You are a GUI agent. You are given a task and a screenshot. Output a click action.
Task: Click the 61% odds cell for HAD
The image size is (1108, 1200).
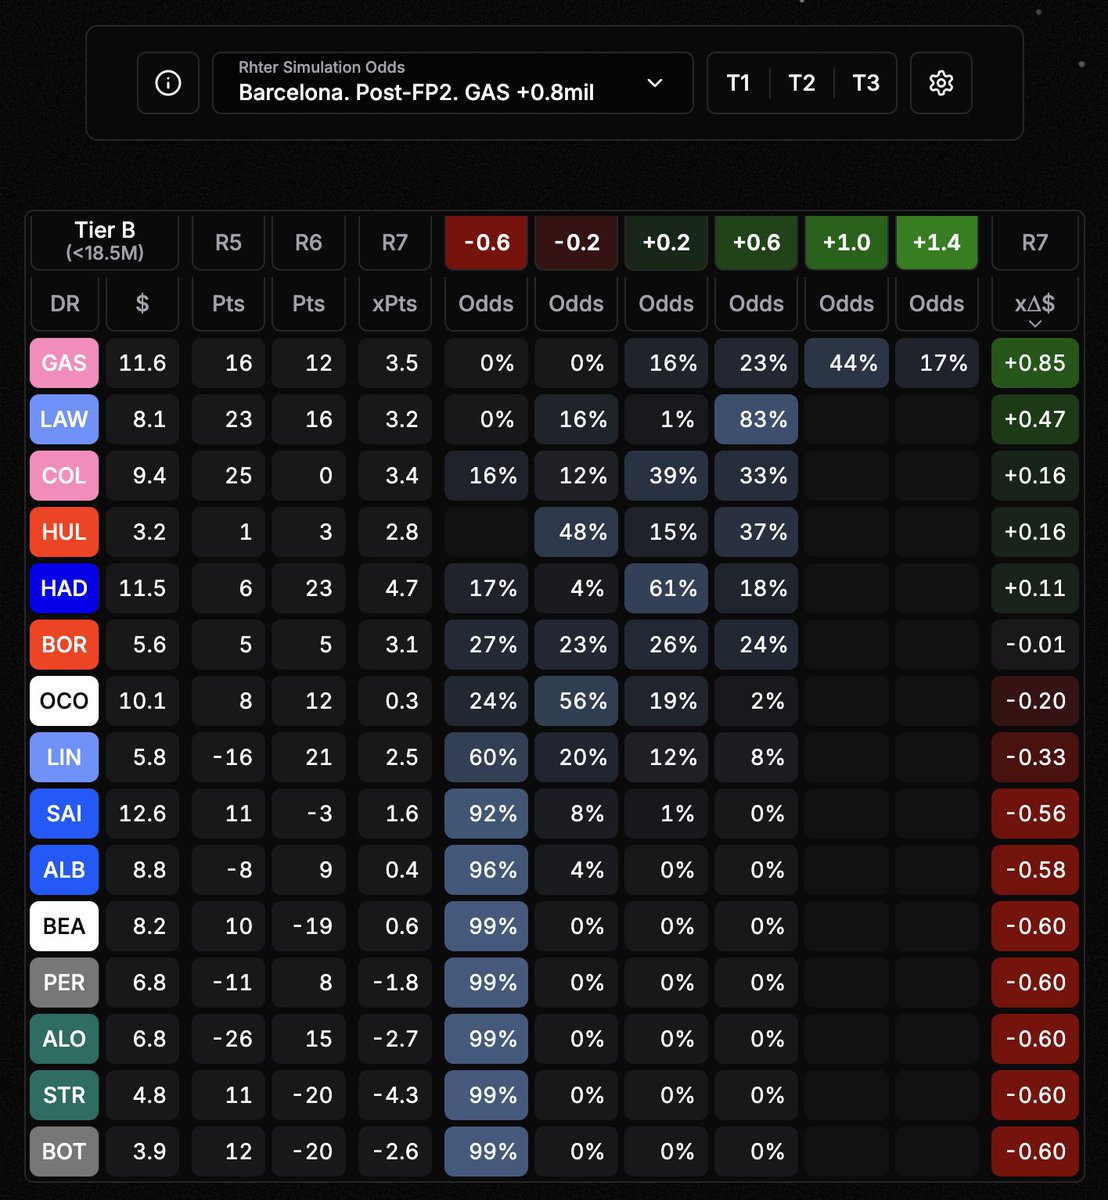pyautogui.click(x=666, y=588)
